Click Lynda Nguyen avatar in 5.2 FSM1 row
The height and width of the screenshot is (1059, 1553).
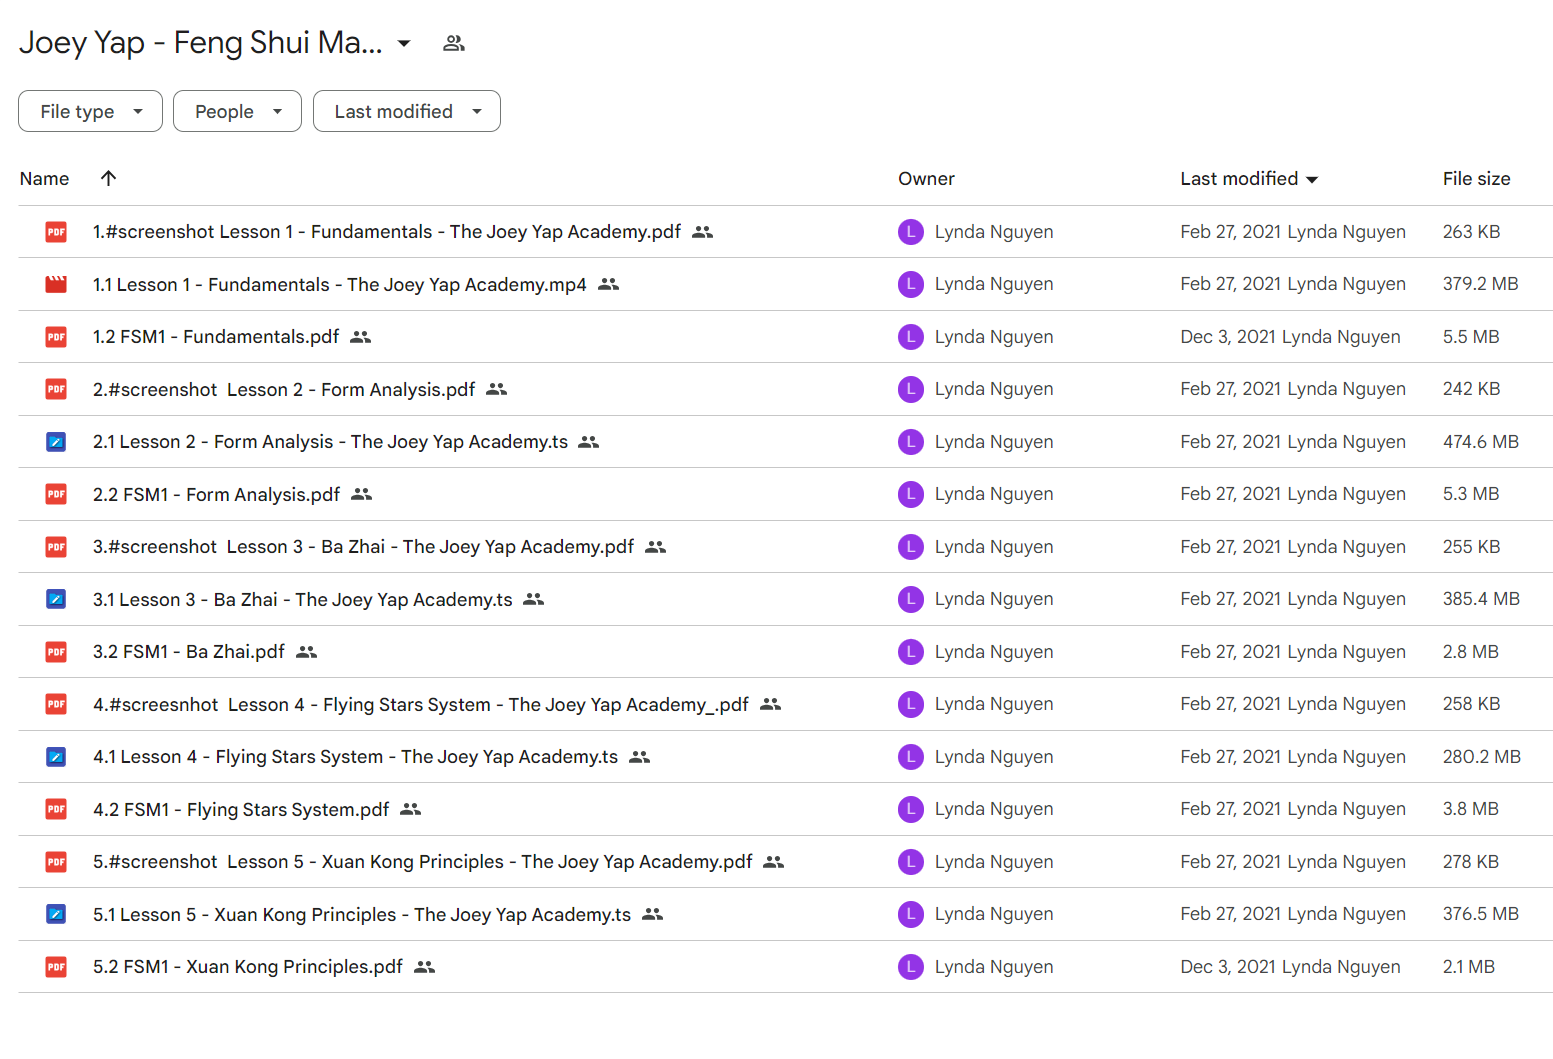pos(910,967)
